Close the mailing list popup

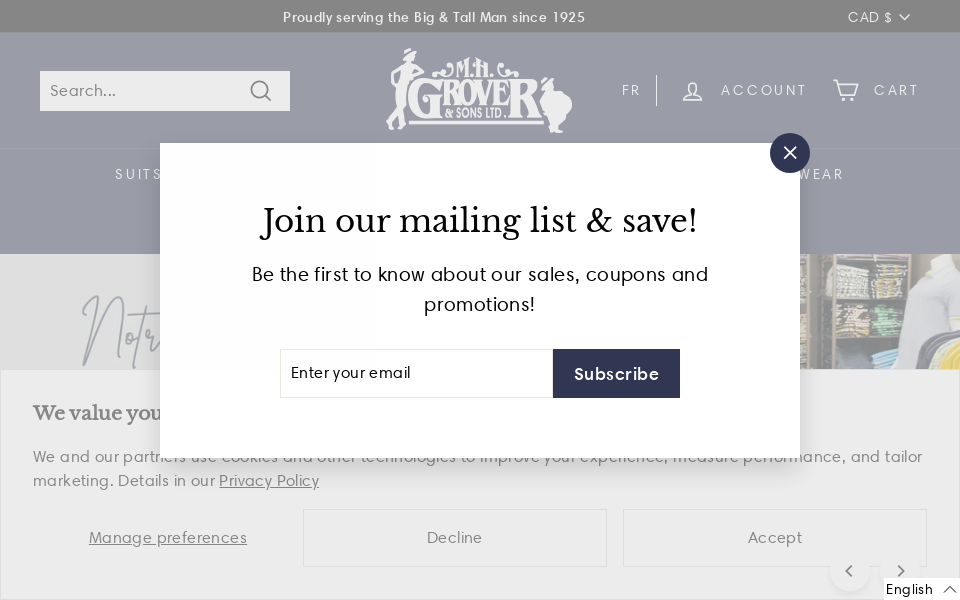tap(790, 153)
